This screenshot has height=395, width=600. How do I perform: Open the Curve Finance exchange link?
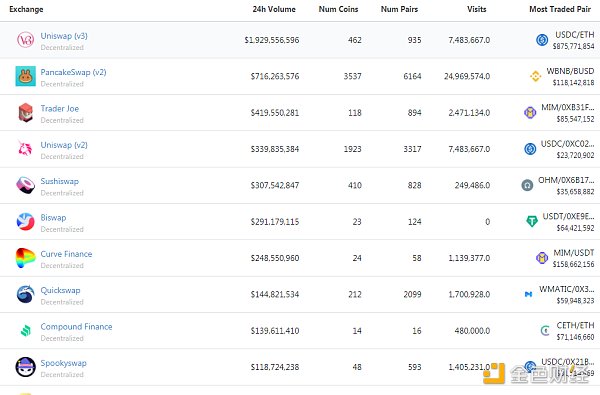(66, 254)
